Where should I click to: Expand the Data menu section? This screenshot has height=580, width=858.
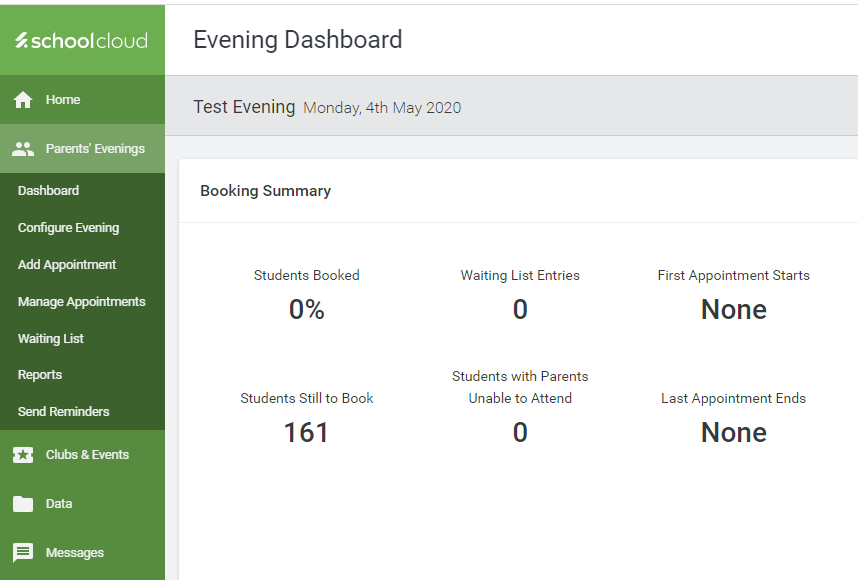click(x=59, y=504)
